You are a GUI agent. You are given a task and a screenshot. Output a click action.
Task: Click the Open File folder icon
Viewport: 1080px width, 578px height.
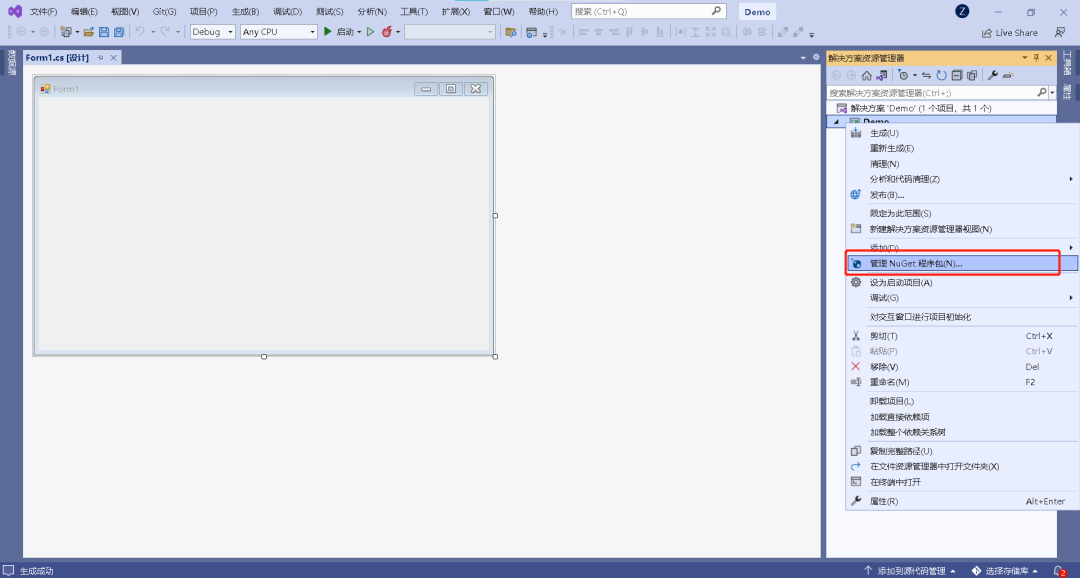89,32
